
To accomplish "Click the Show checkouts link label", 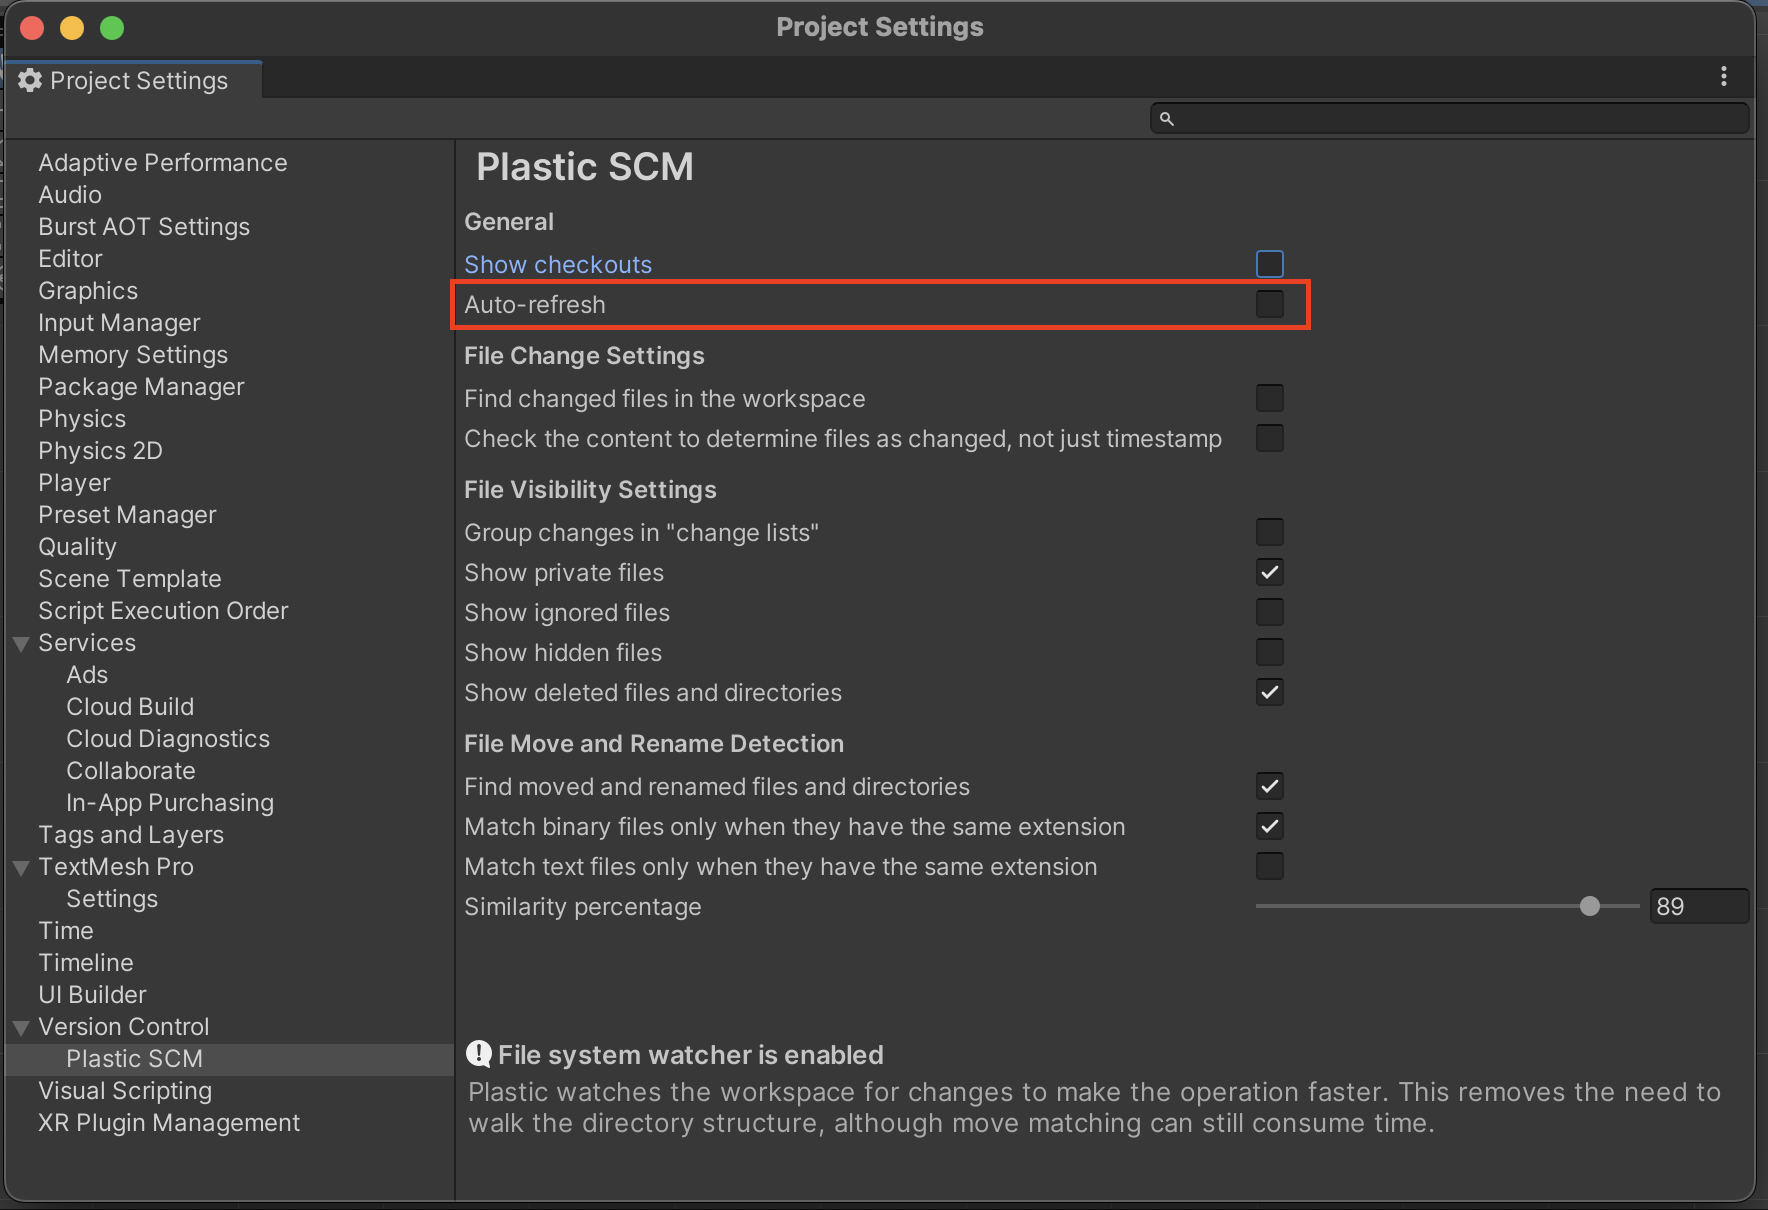I will point(557,265).
